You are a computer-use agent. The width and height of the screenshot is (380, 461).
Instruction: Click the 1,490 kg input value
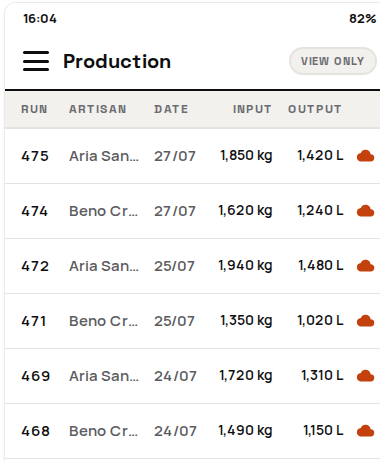coord(245,431)
